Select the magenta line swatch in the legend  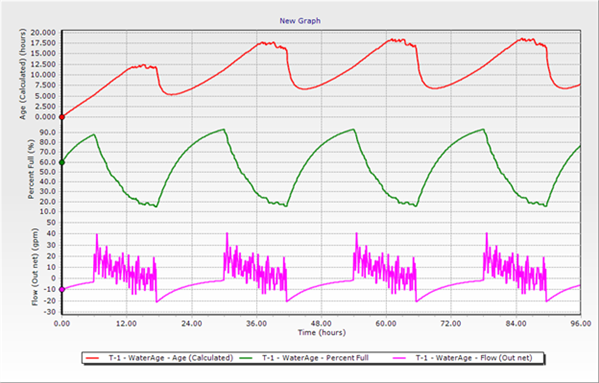pyautogui.click(x=399, y=358)
